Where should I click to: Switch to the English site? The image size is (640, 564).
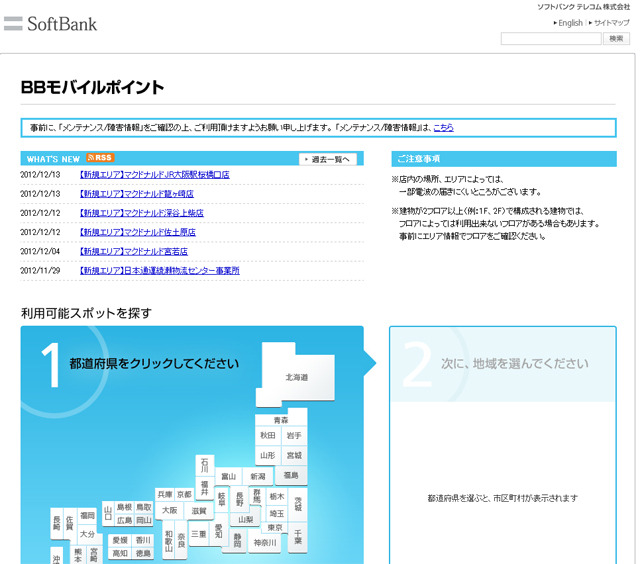point(570,23)
